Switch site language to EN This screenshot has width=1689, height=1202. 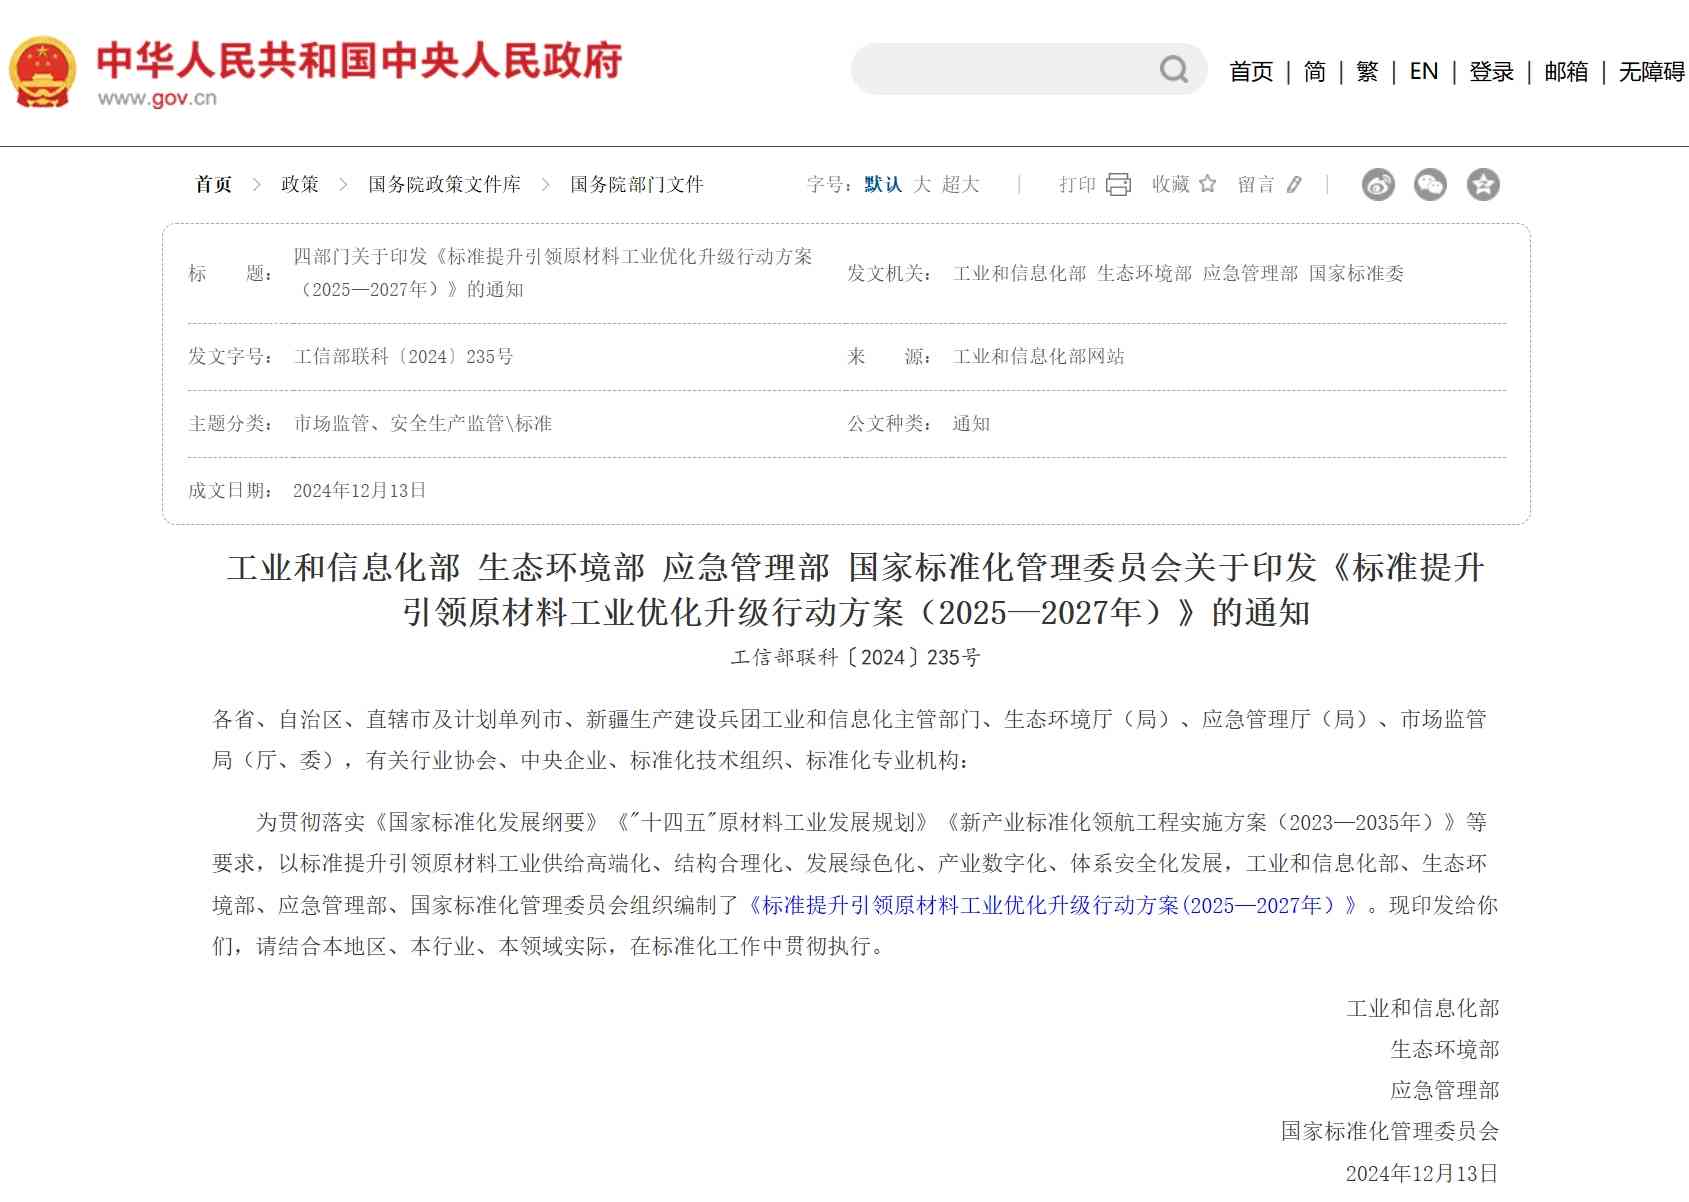[1423, 72]
